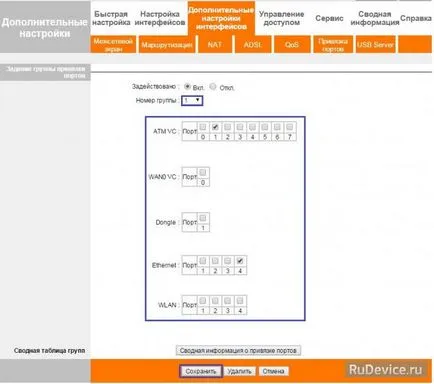Click the Отмена button
The width and height of the screenshot is (434, 384).
[273, 371]
